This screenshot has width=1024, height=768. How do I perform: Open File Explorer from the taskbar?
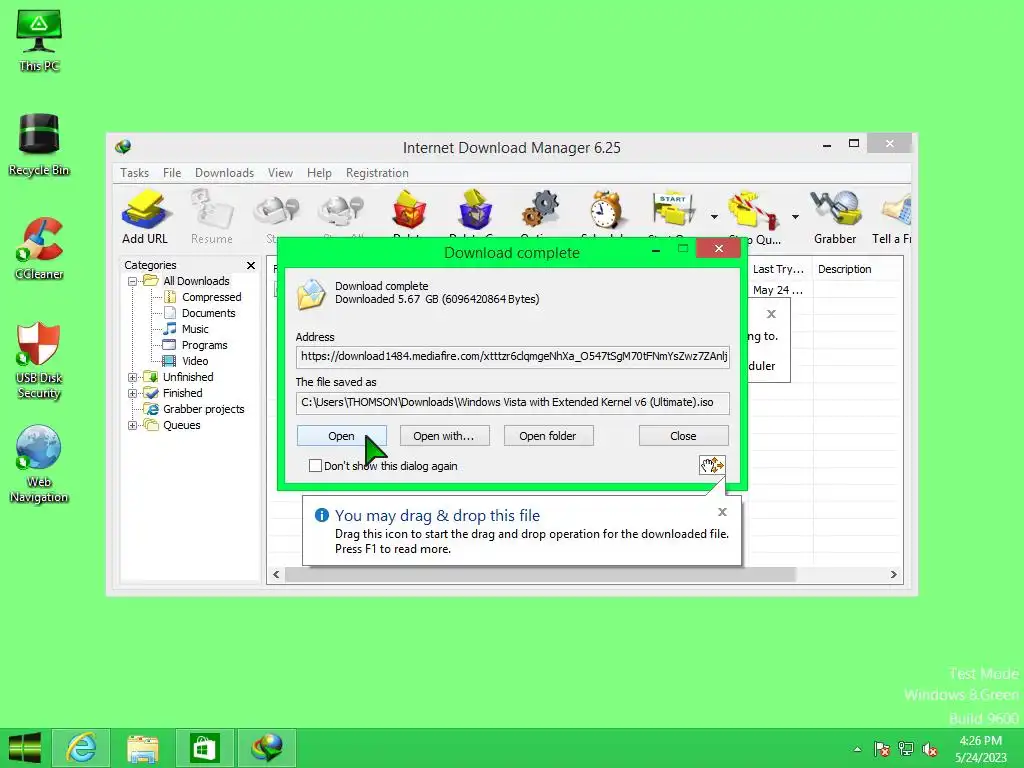click(142, 748)
